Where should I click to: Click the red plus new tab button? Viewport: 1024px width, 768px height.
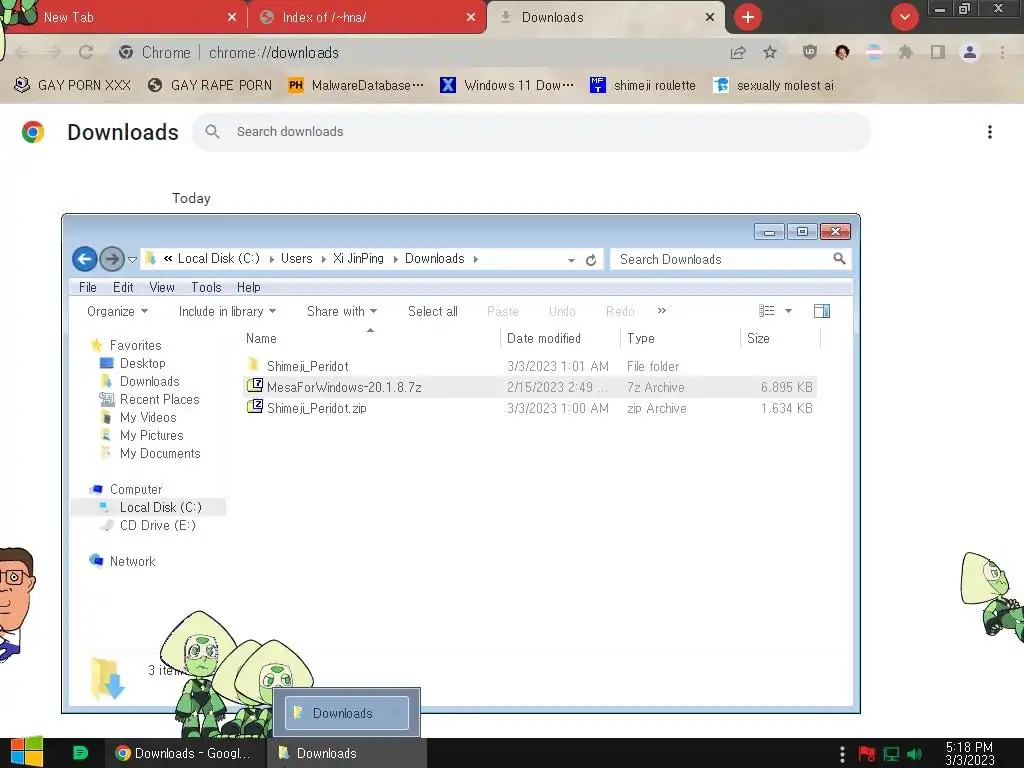[x=748, y=17]
